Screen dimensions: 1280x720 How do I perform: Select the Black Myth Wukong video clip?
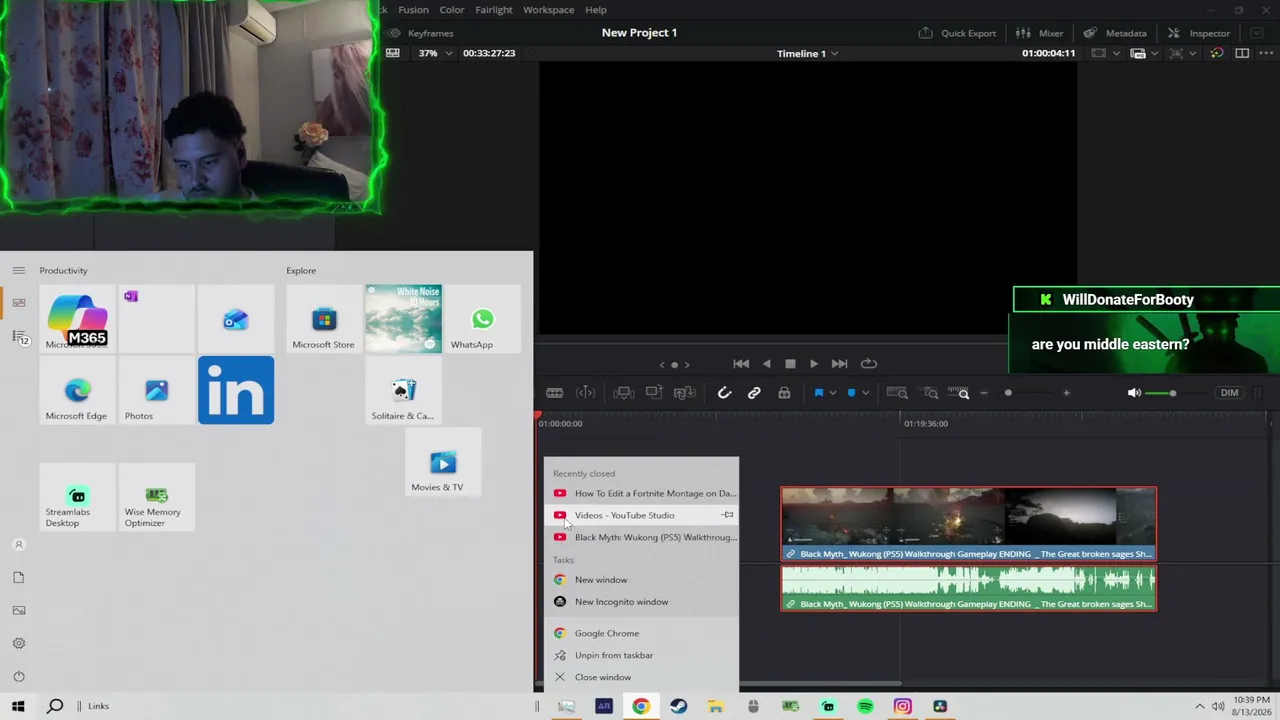click(968, 524)
